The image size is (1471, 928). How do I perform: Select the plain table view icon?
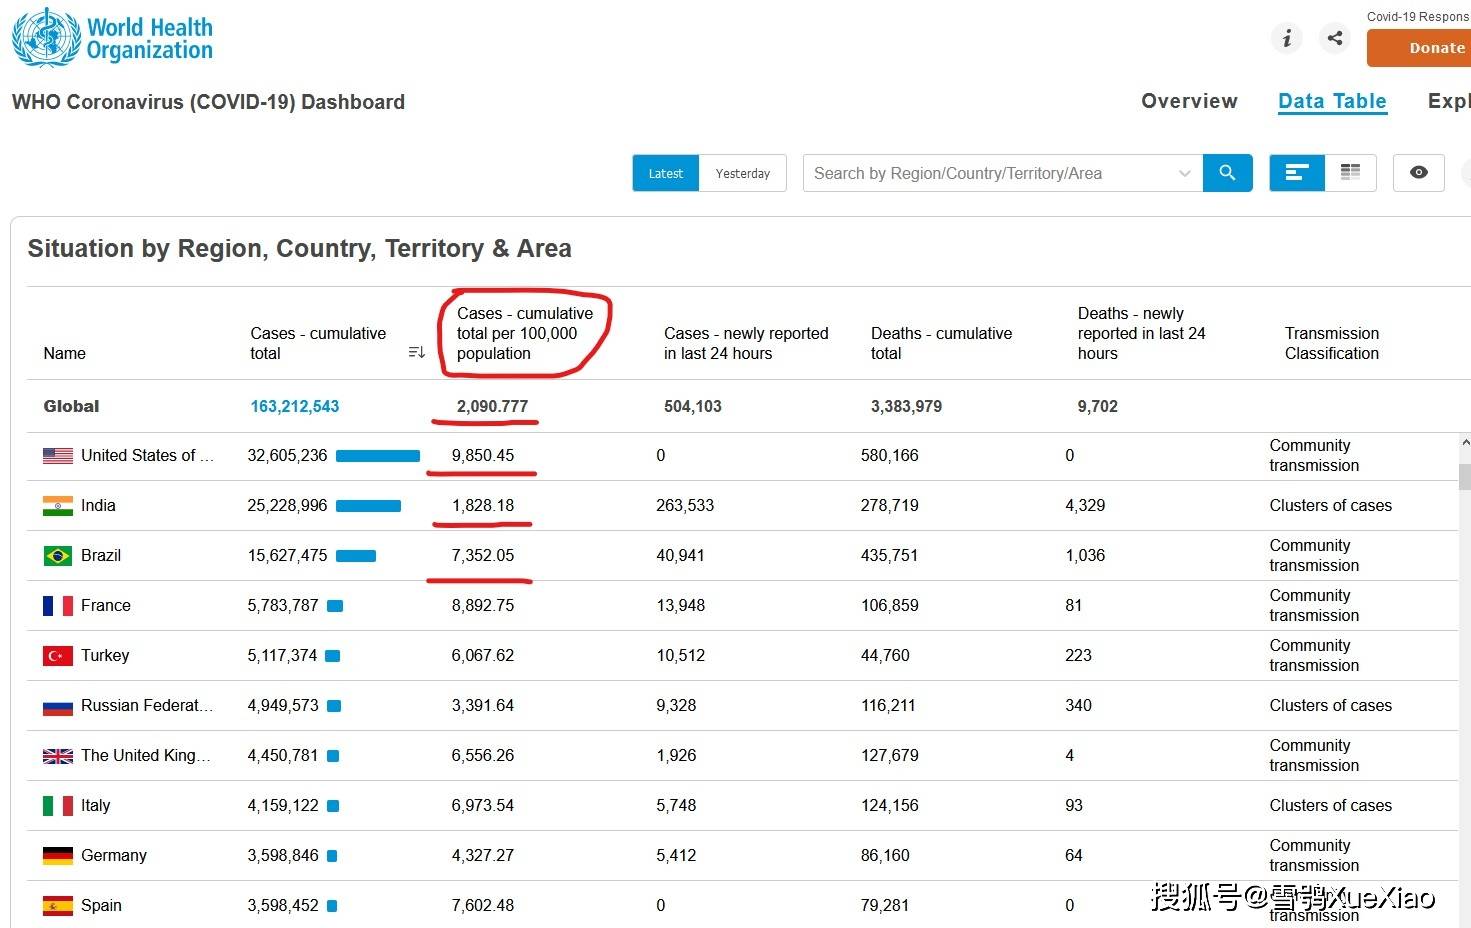(1351, 173)
